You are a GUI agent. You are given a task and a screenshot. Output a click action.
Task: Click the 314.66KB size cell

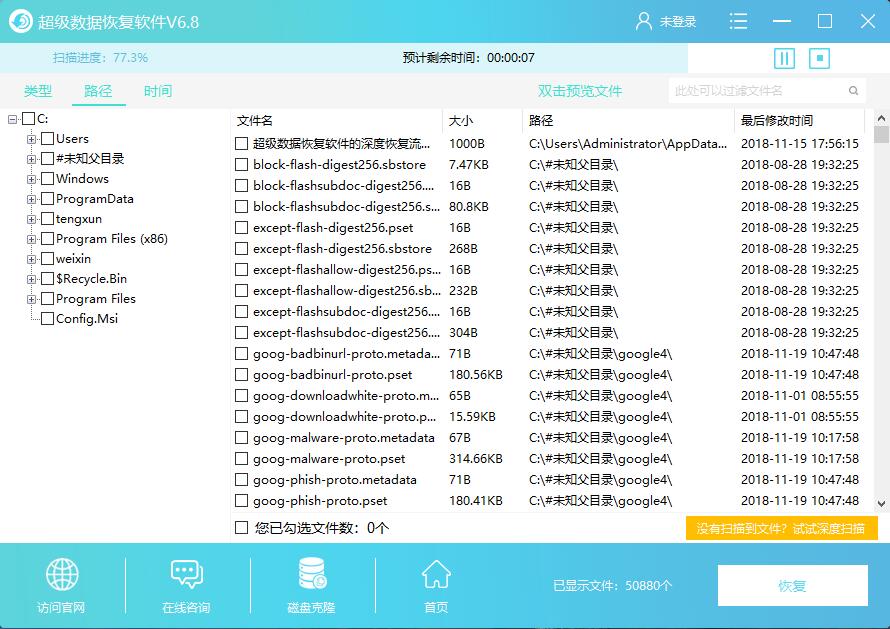[x=476, y=459]
